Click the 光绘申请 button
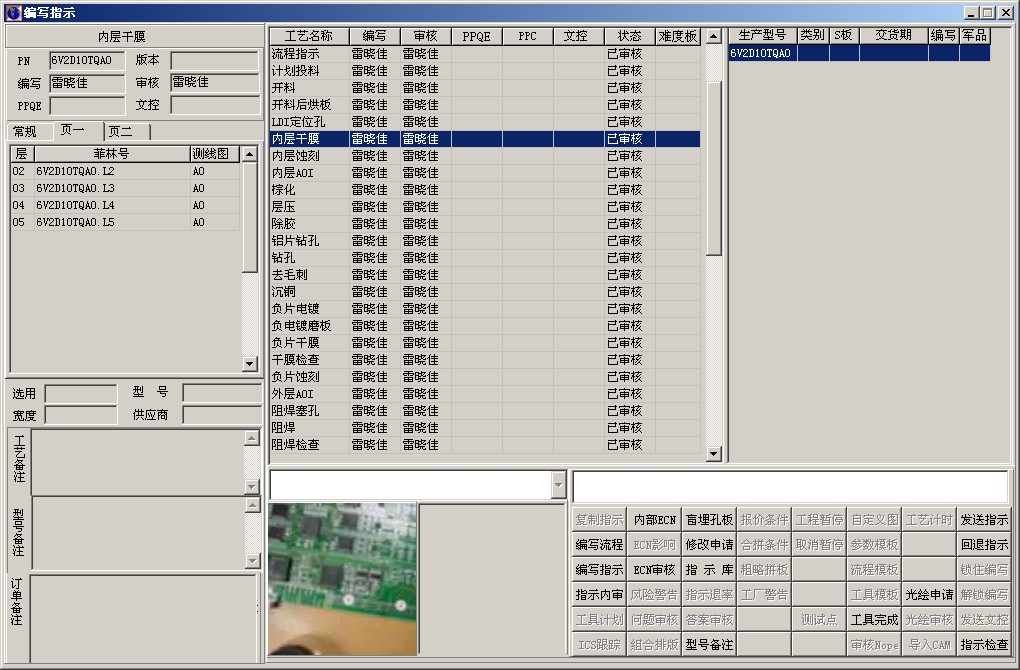Viewport: 1020px width, 670px height. [x=929, y=595]
